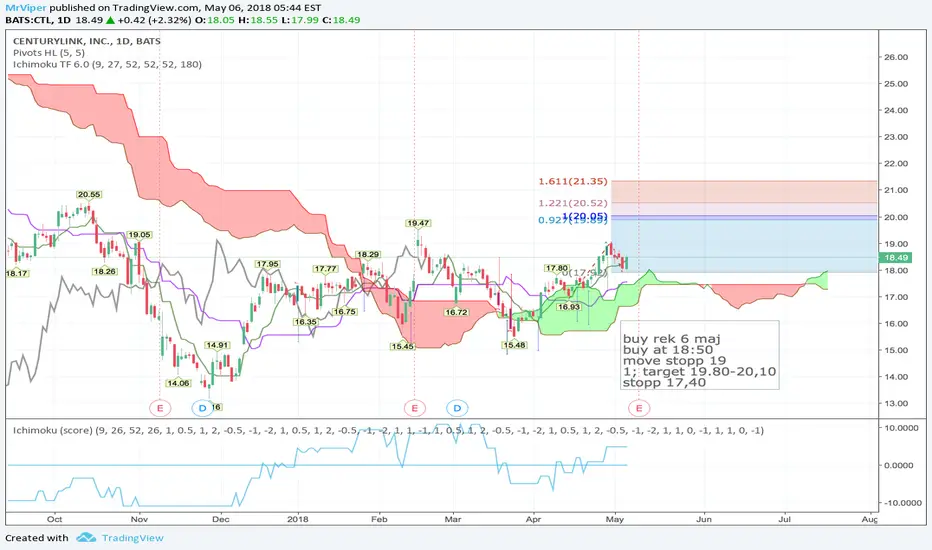
Task: Click the Oct label on the time axis
Action: 54,519
